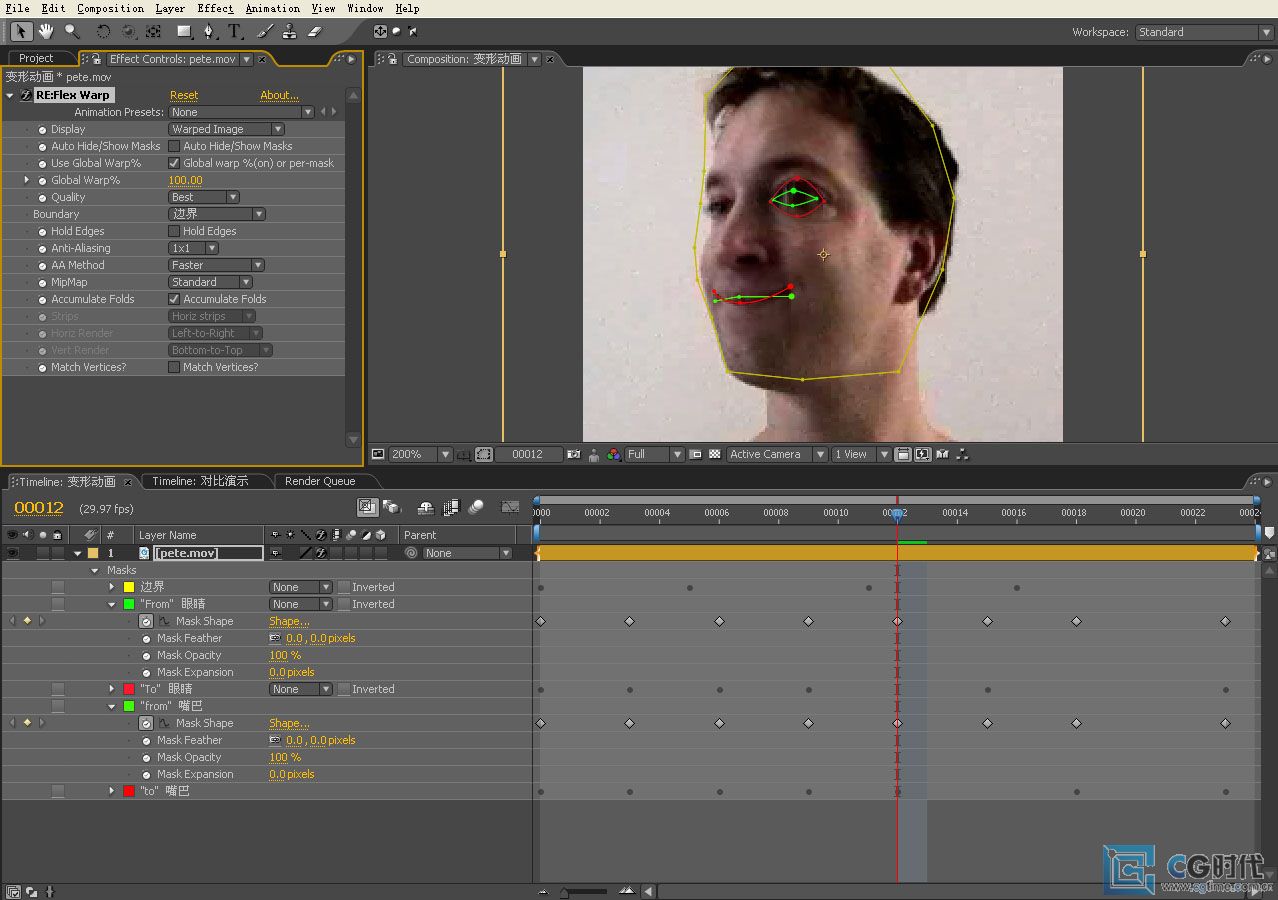Select the Hand tool
The width and height of the screenshot is (1278, 900).
click(x=46, y=32)
